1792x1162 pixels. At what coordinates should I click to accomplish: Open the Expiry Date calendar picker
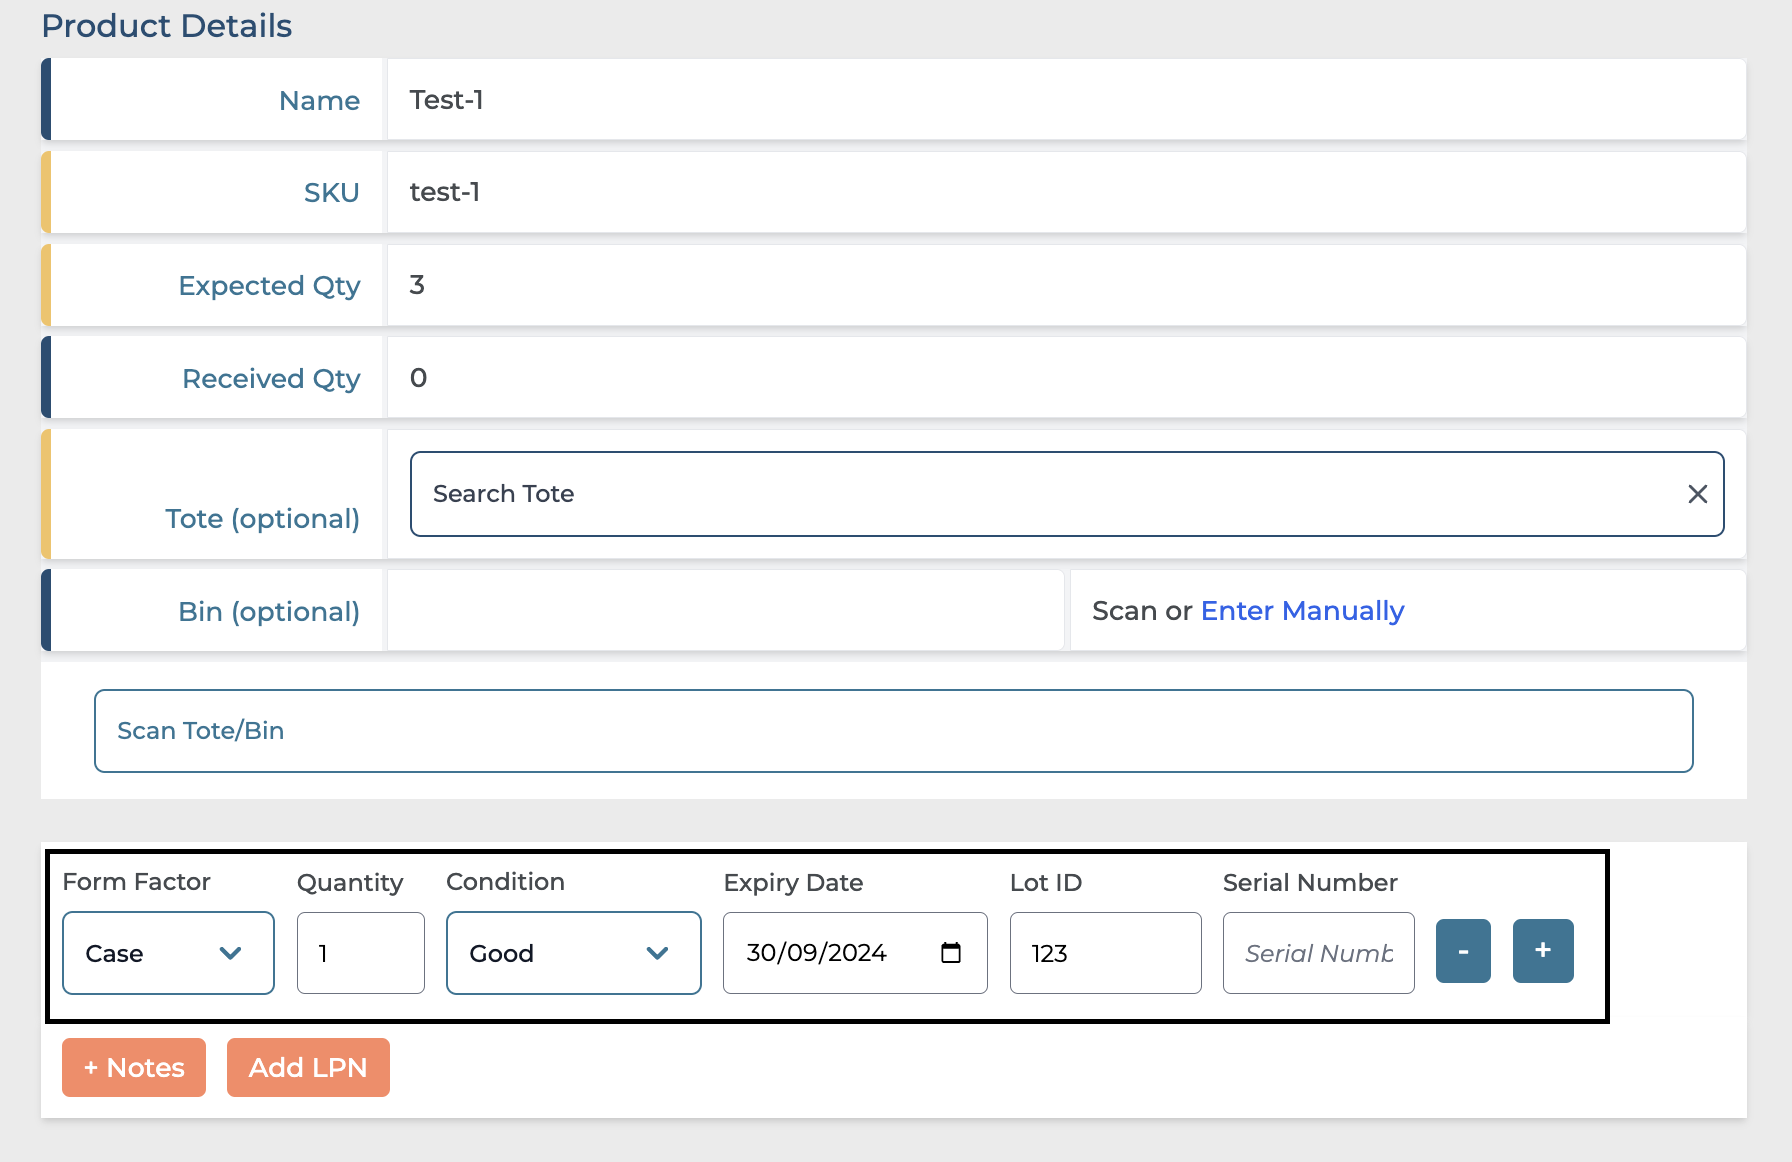pyautogui.click(x=950, y=953)
